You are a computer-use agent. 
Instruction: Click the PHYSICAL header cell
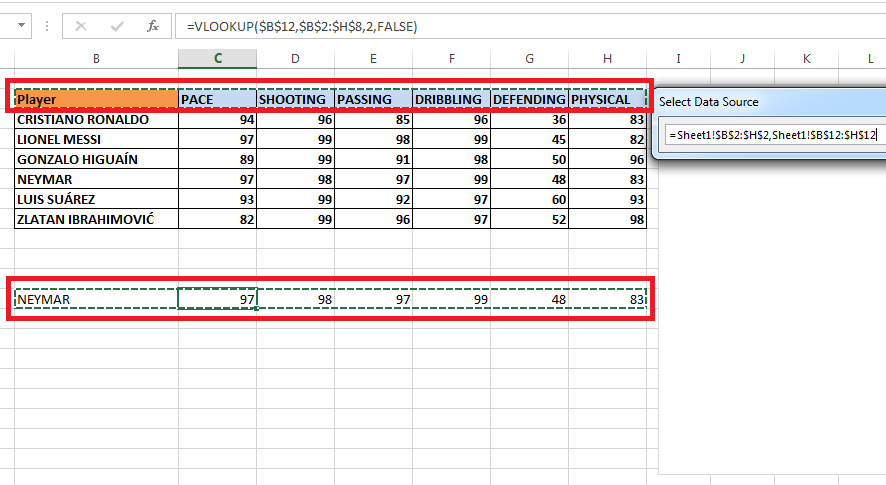[607, 99]
